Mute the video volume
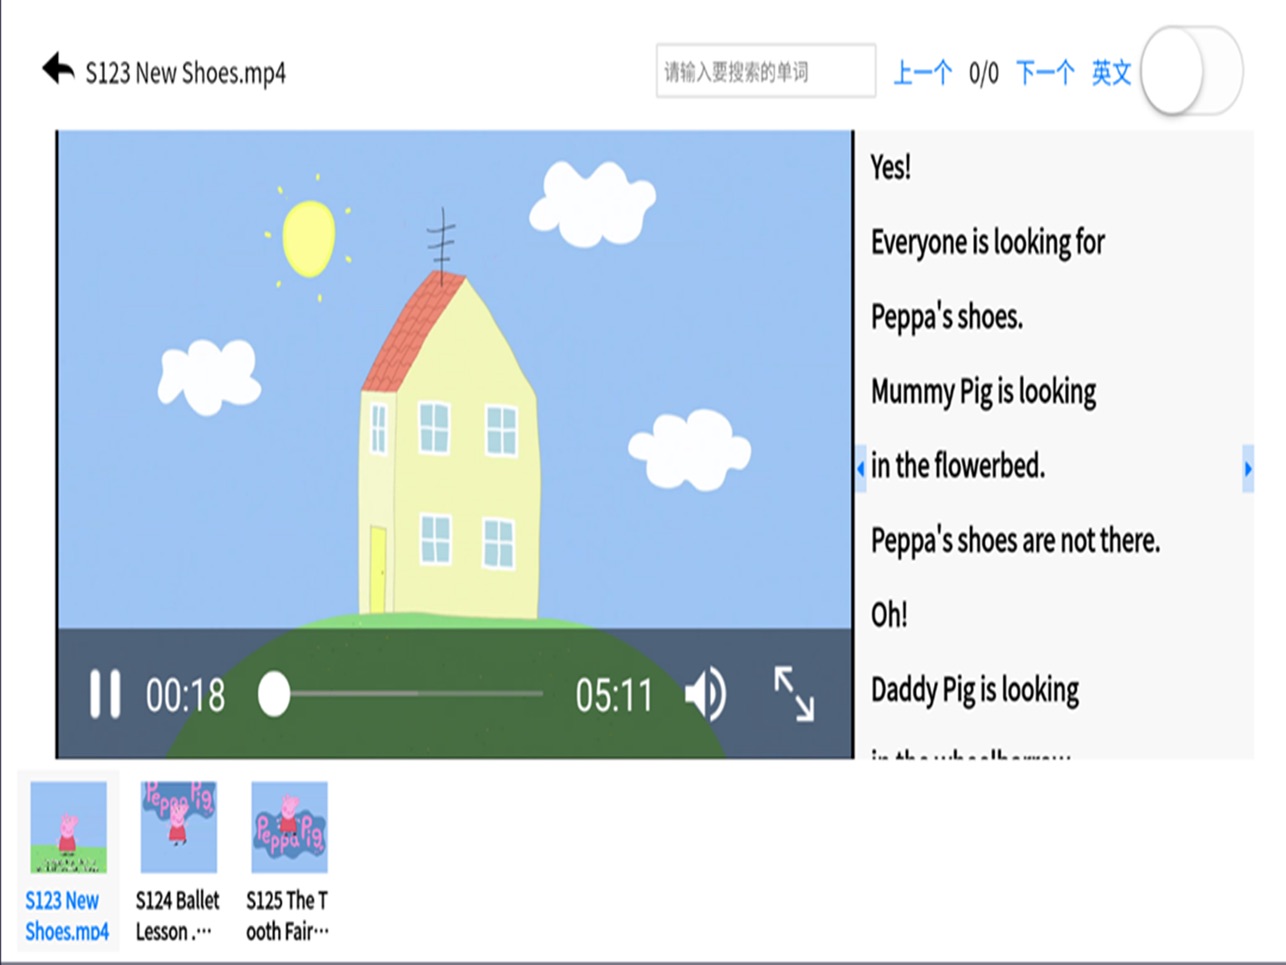The image size is (1286, 965). [x=705, y=694]
